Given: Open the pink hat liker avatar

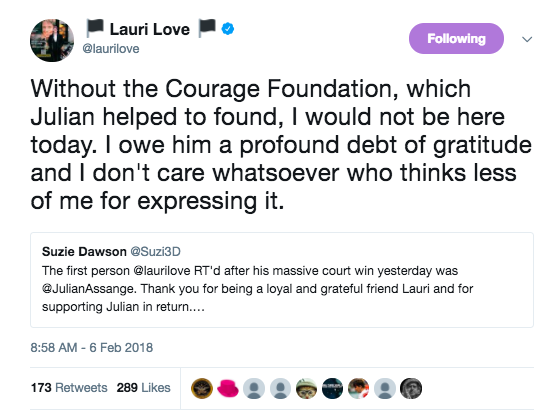Looking at the screenshot, I should [x=228, y=388].
